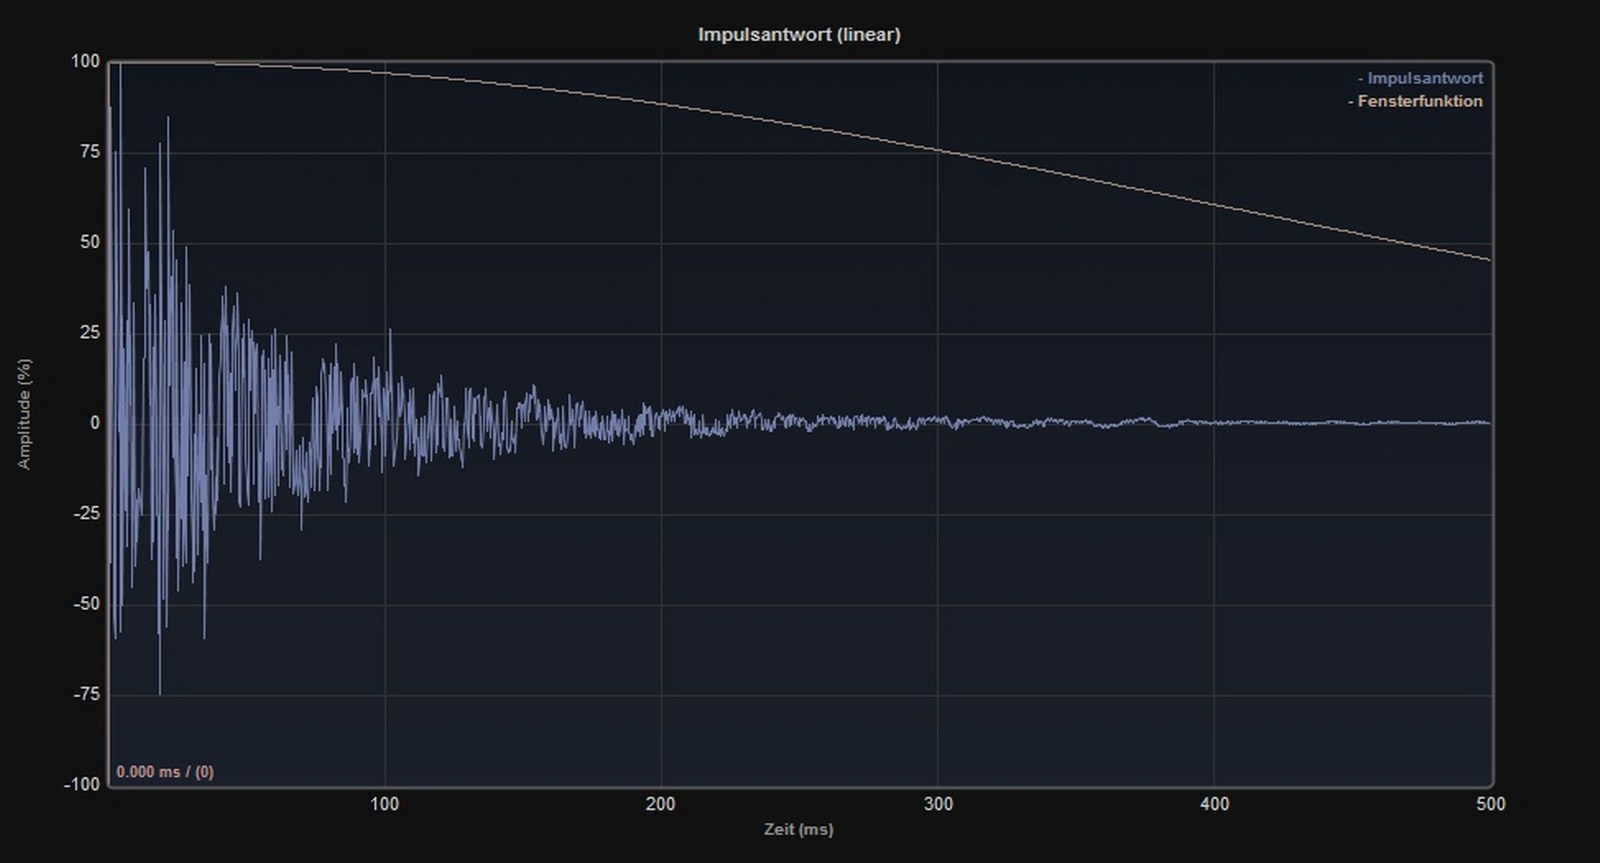This screenshot has width=1600, height=863.
Task: Click the -50 tick on the amplitude axis
Action: (86, 603)
